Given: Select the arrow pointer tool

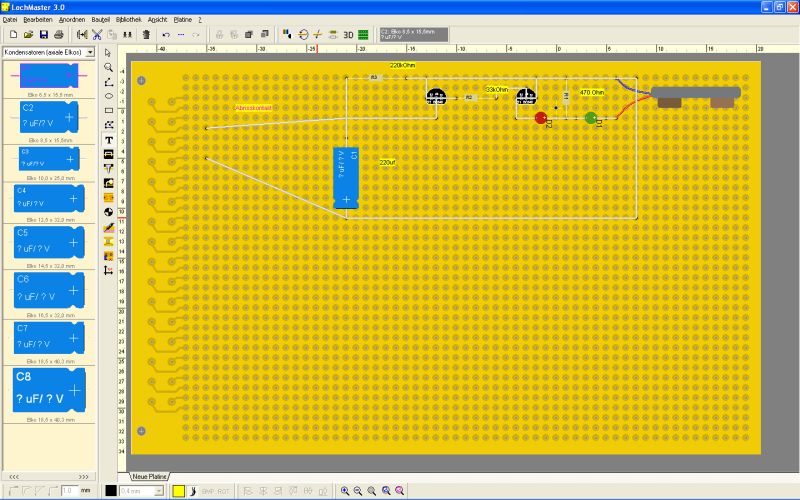Looking at the screenshot, I should [x=108, y=52].
